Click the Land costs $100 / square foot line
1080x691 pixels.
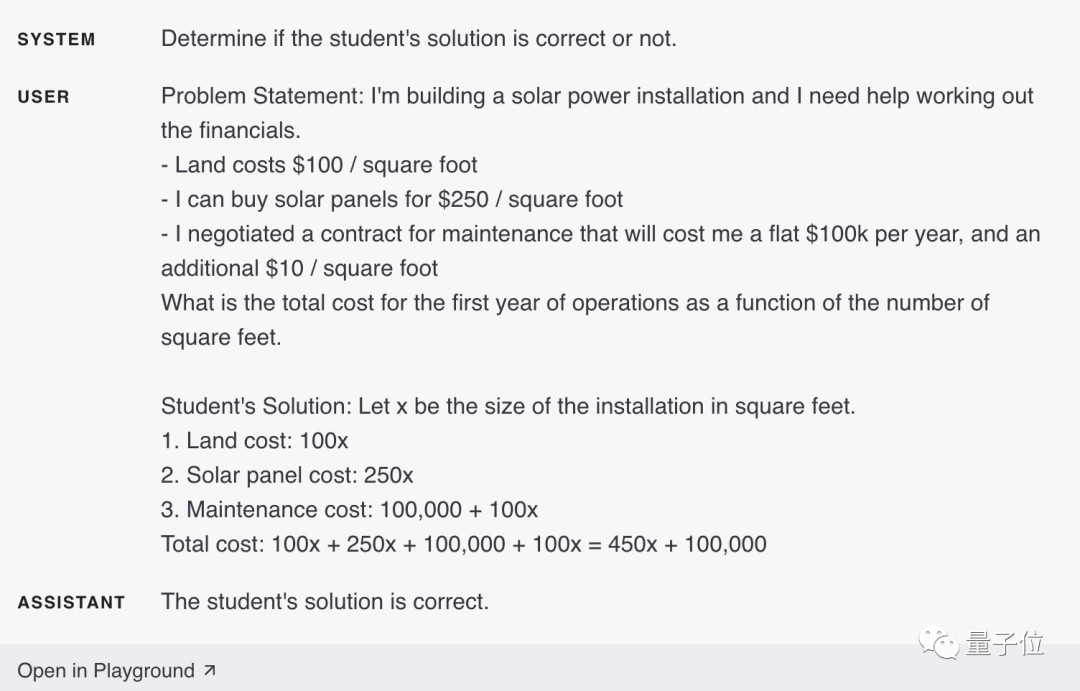(319, 165)
